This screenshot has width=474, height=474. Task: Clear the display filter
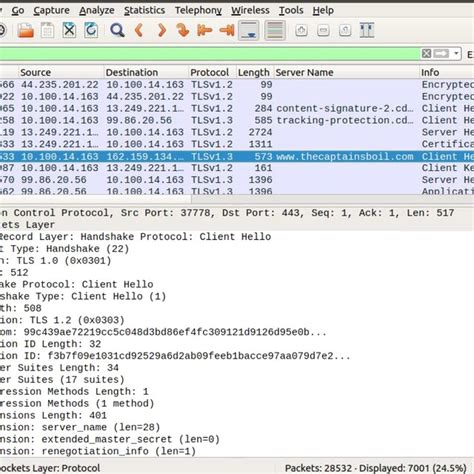click(x=426, y=53)
